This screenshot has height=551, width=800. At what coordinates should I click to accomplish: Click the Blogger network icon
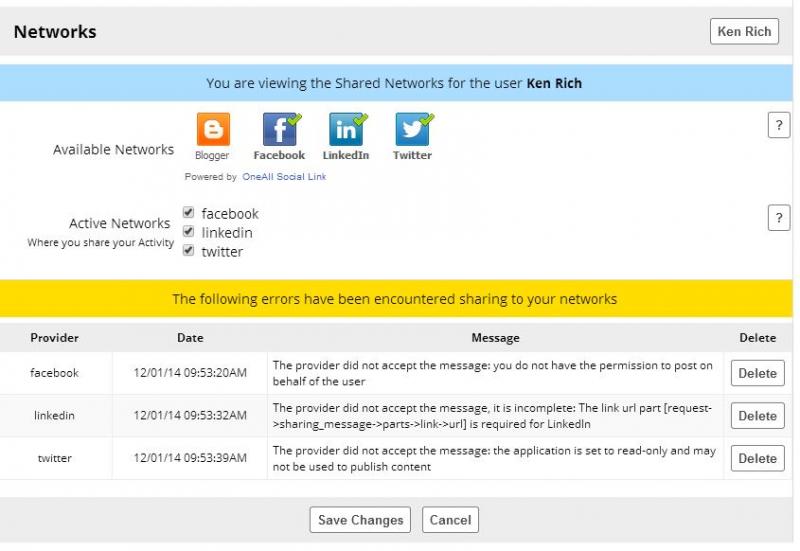[212, 130]
